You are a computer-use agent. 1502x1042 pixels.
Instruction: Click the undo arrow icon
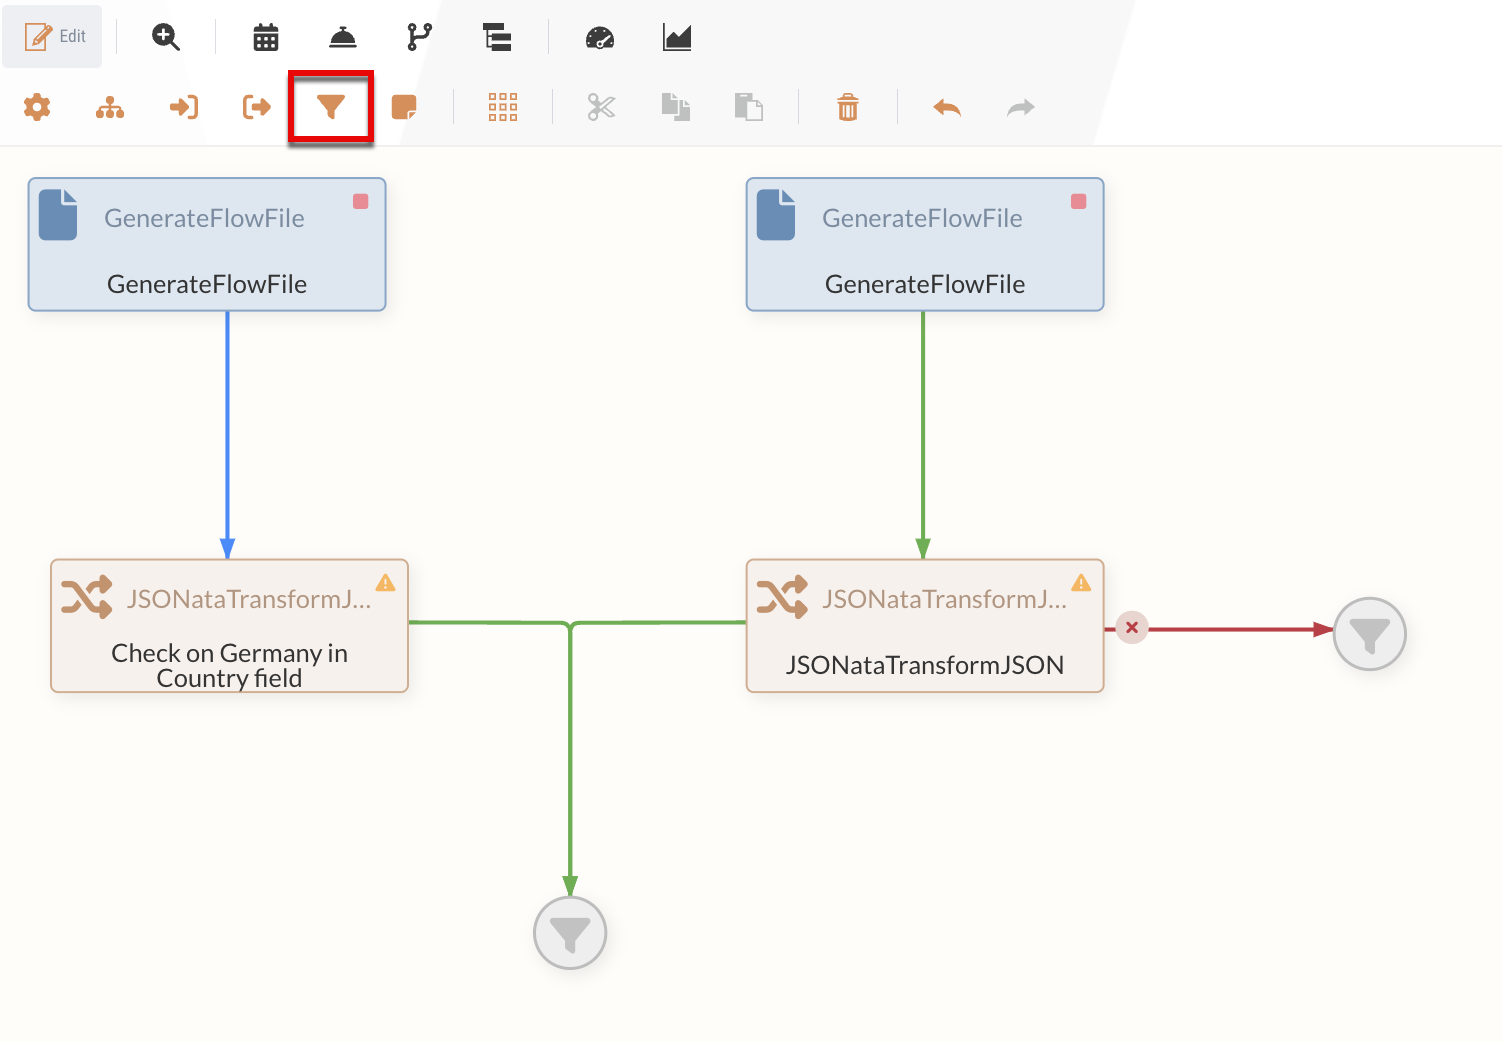[947, 107]
